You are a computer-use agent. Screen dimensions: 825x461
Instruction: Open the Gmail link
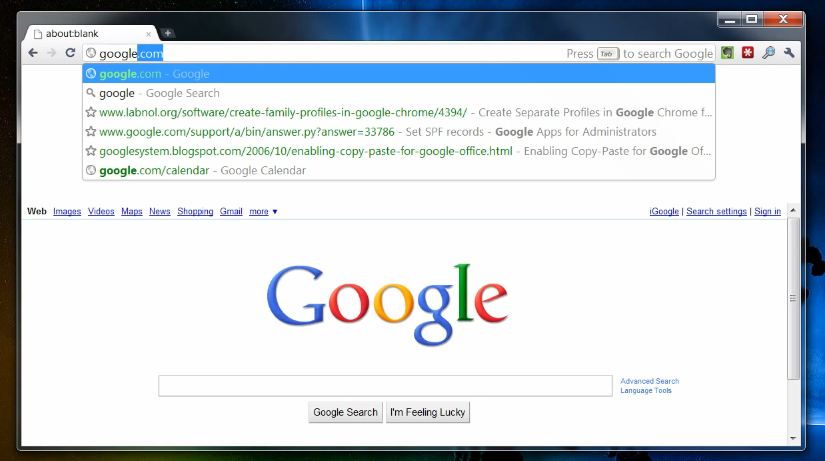pyautogui.click(x=231, y=211)
